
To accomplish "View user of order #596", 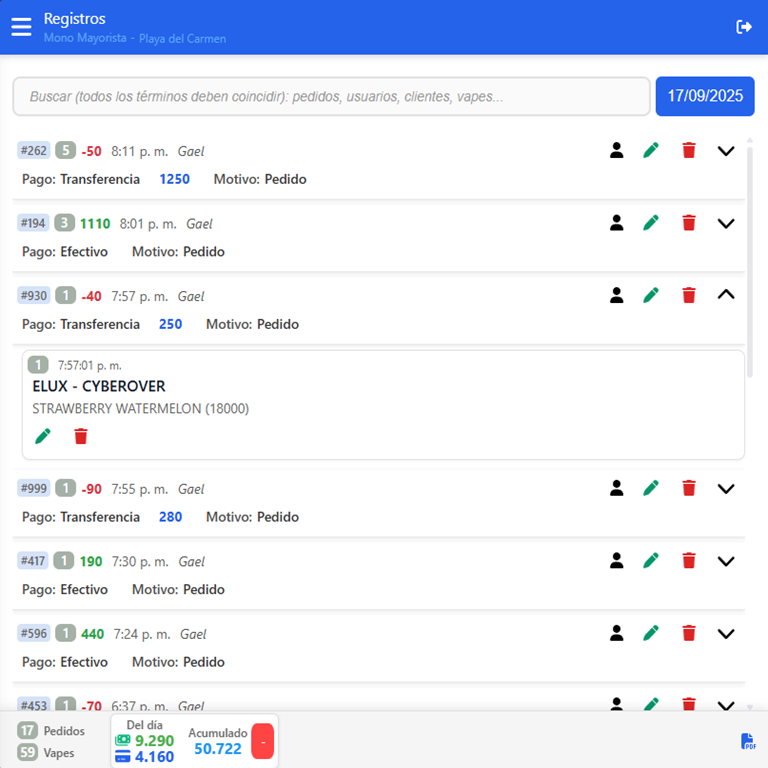I will click(x=616, y=633).
